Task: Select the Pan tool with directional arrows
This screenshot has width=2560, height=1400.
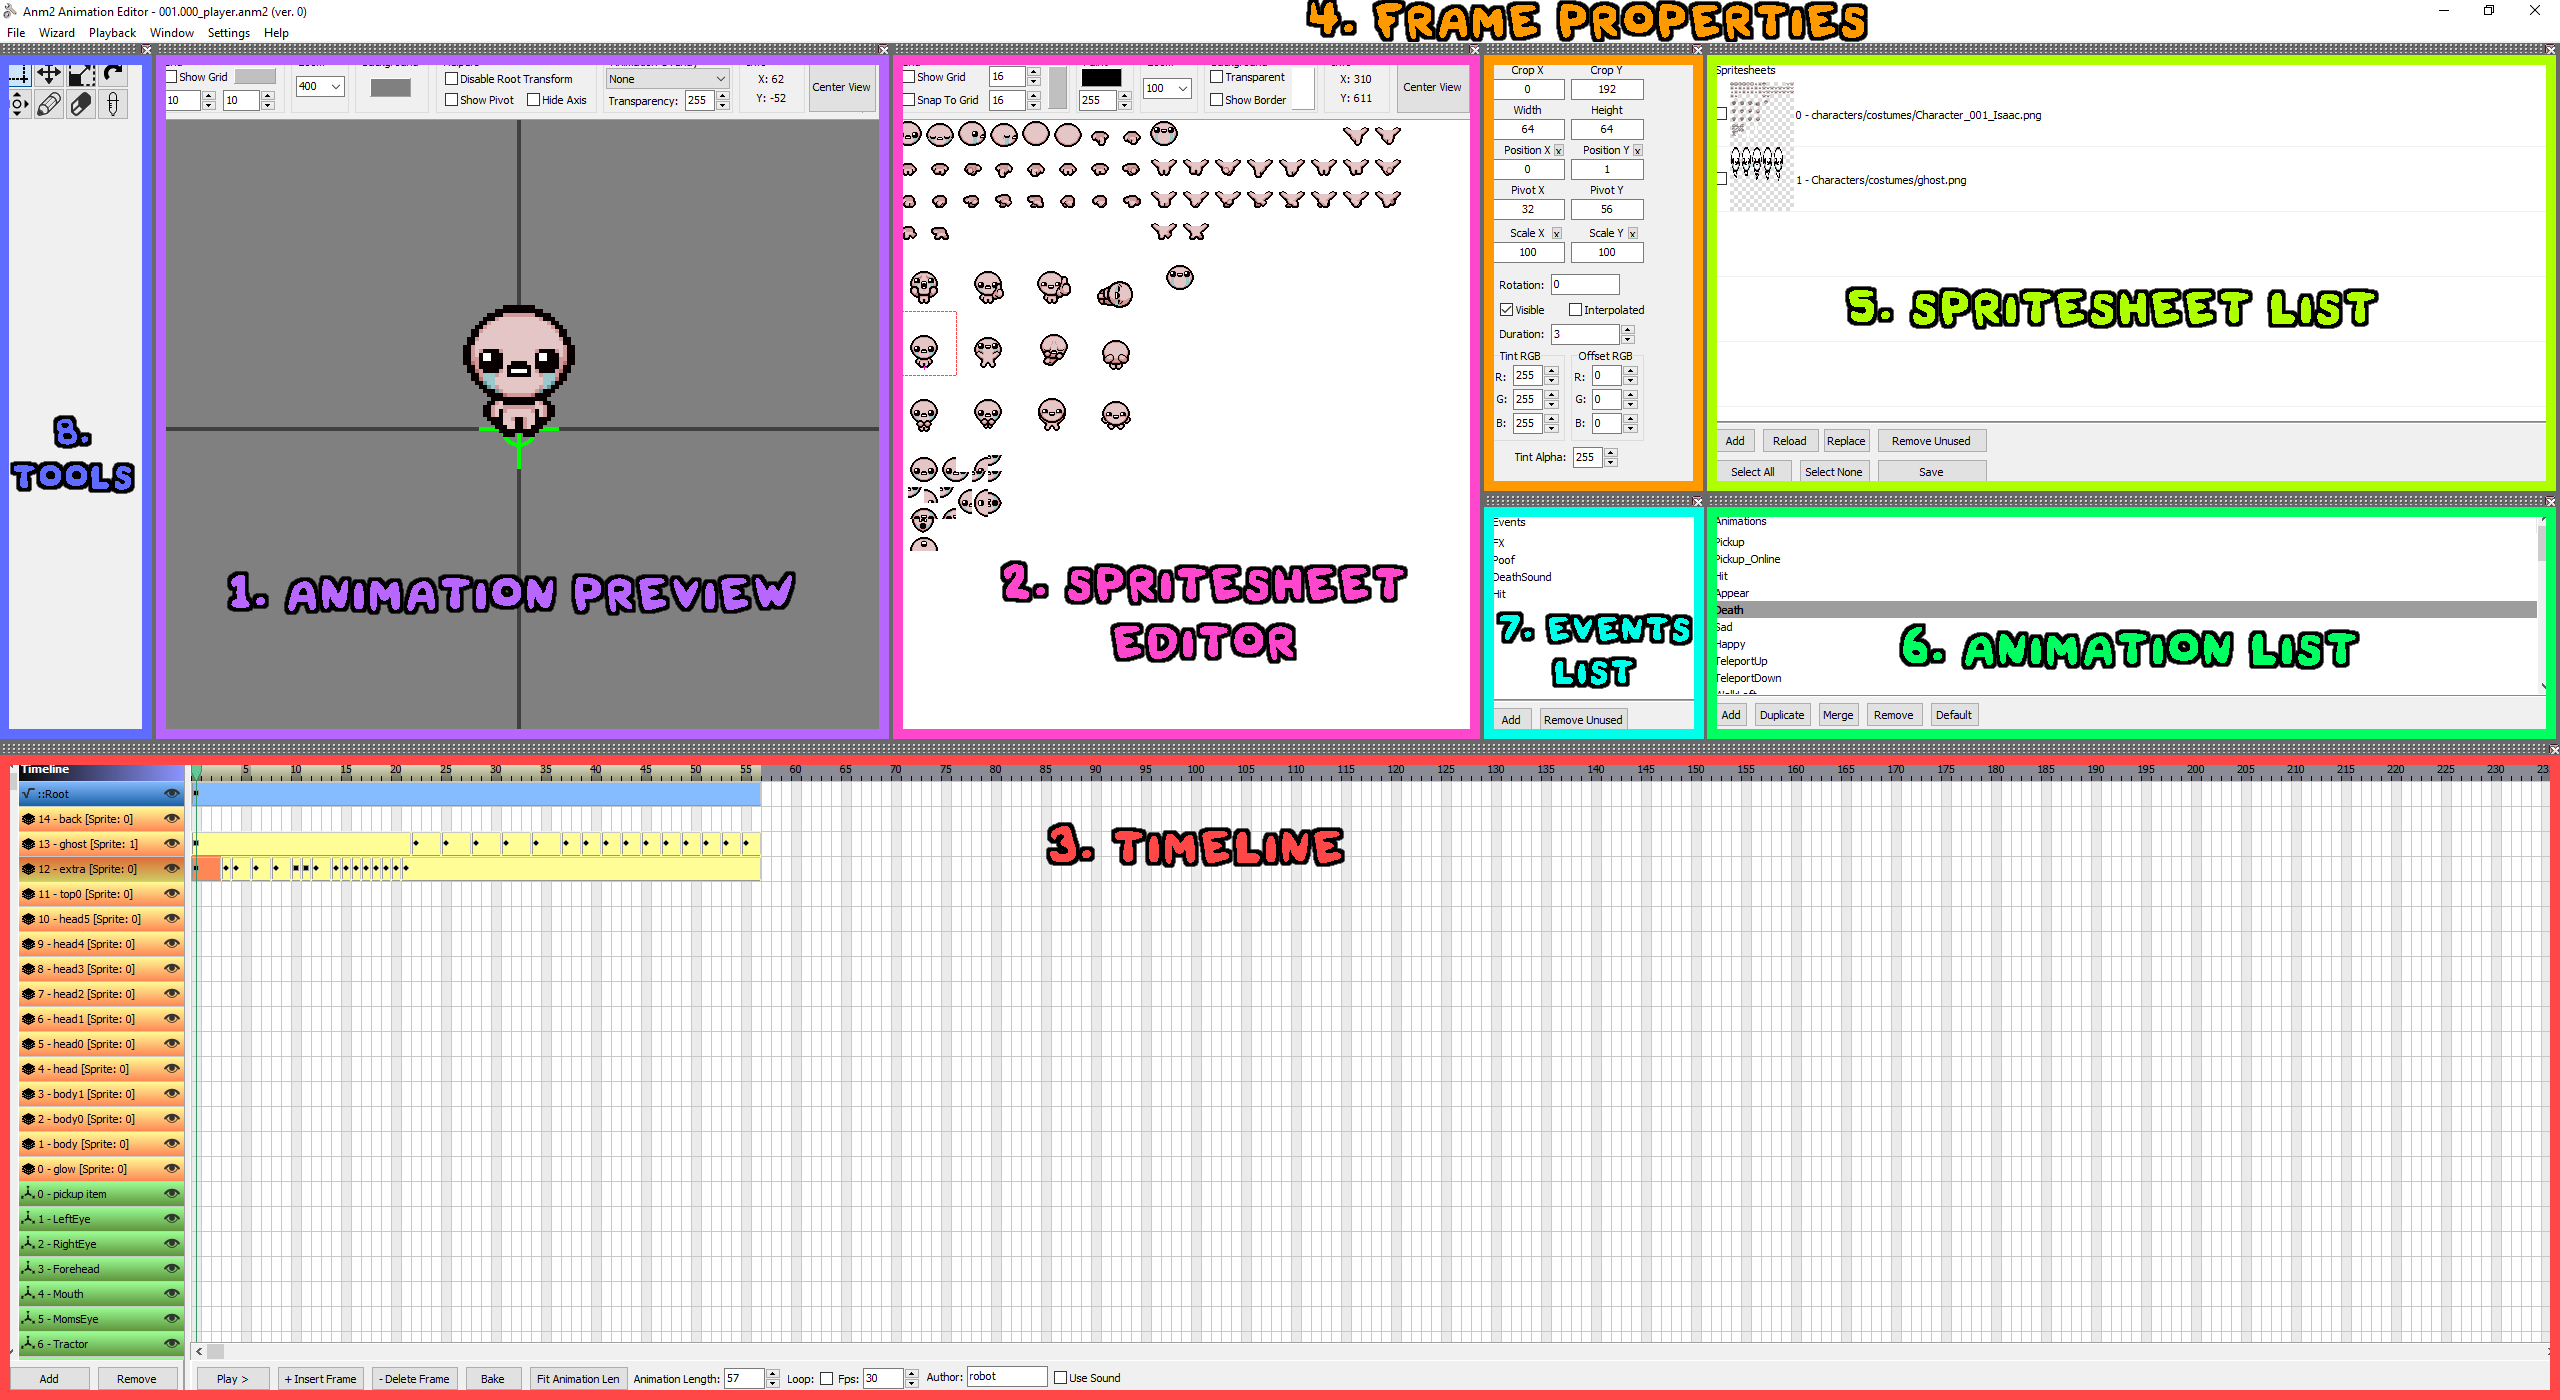Action: 18,103
